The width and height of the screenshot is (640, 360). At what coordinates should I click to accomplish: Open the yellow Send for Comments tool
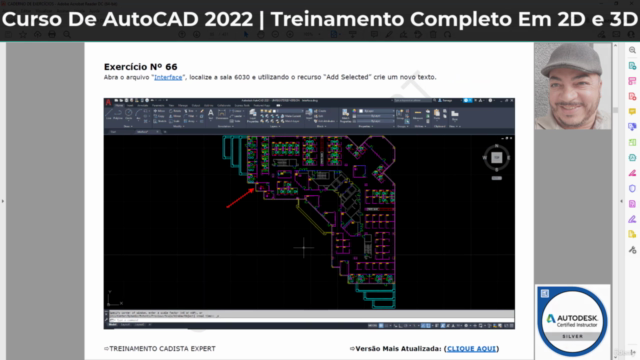(x=632, y=234)
